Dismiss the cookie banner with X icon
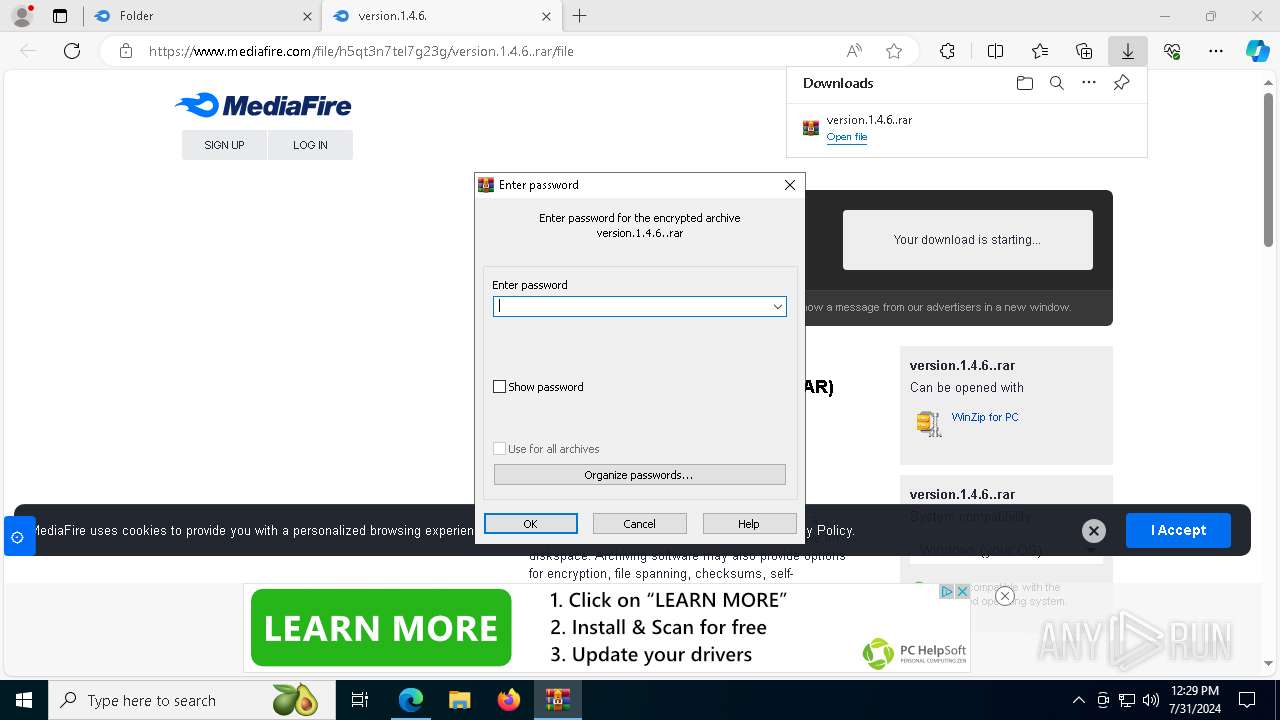Viewport: 1280px width, 720px height. click(1094, 531)
